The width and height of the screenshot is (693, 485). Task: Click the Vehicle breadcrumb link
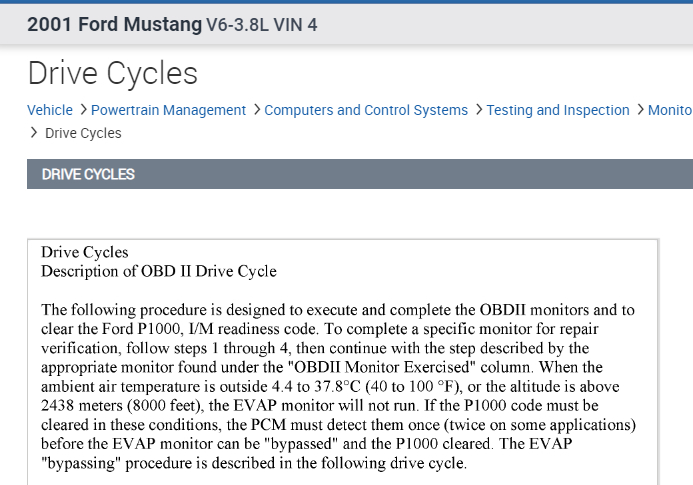coord(49,110)
